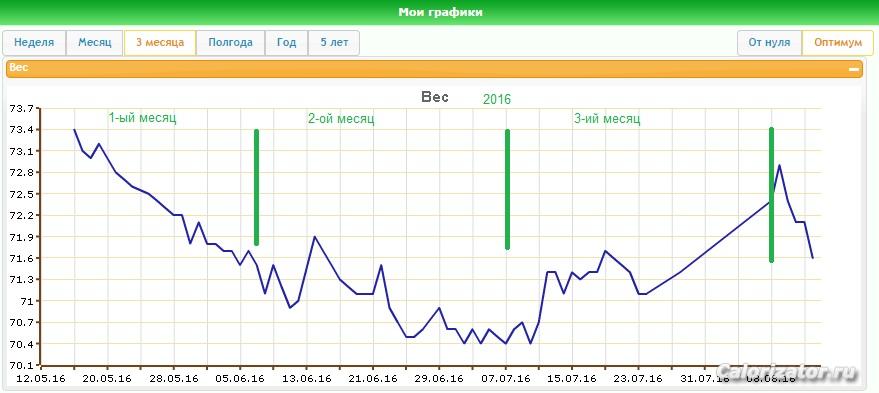Click the 2-ой месяц green label
Screen dimensions: 879x393
341,119
